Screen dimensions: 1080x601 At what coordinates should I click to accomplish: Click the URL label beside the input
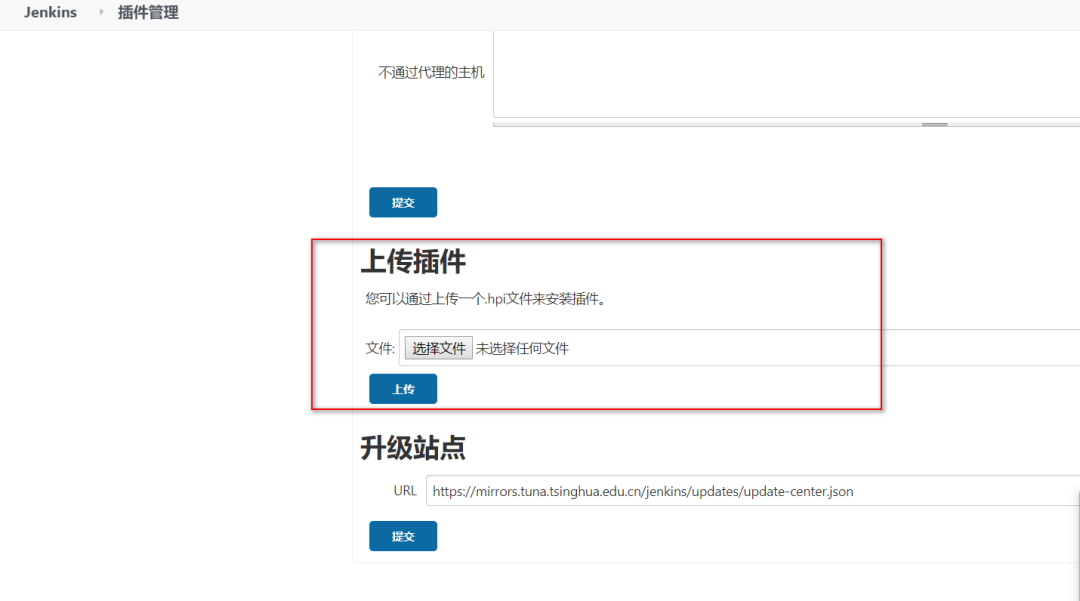(x=405, y=491)
